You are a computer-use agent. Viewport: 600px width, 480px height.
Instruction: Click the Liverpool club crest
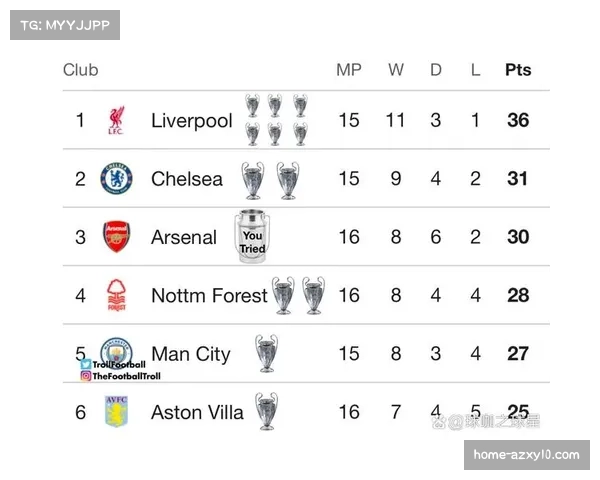pos(116,121)
